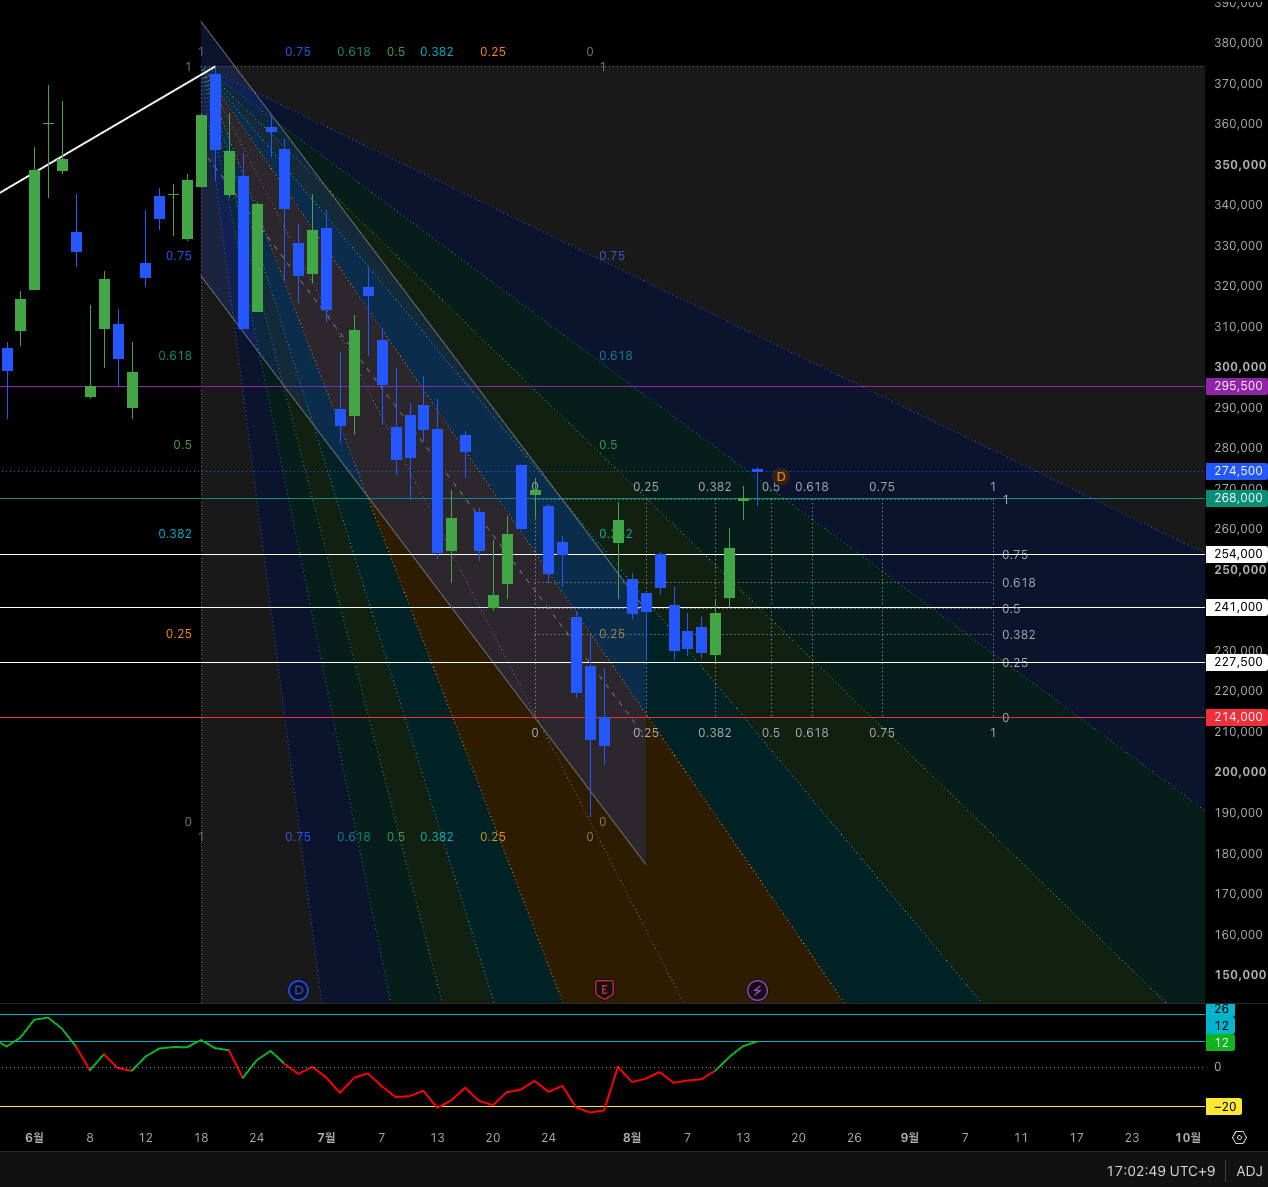The image size is (1268, 1187).
Task: Click the 26 date label on time axis
Action: point(854,1137)
